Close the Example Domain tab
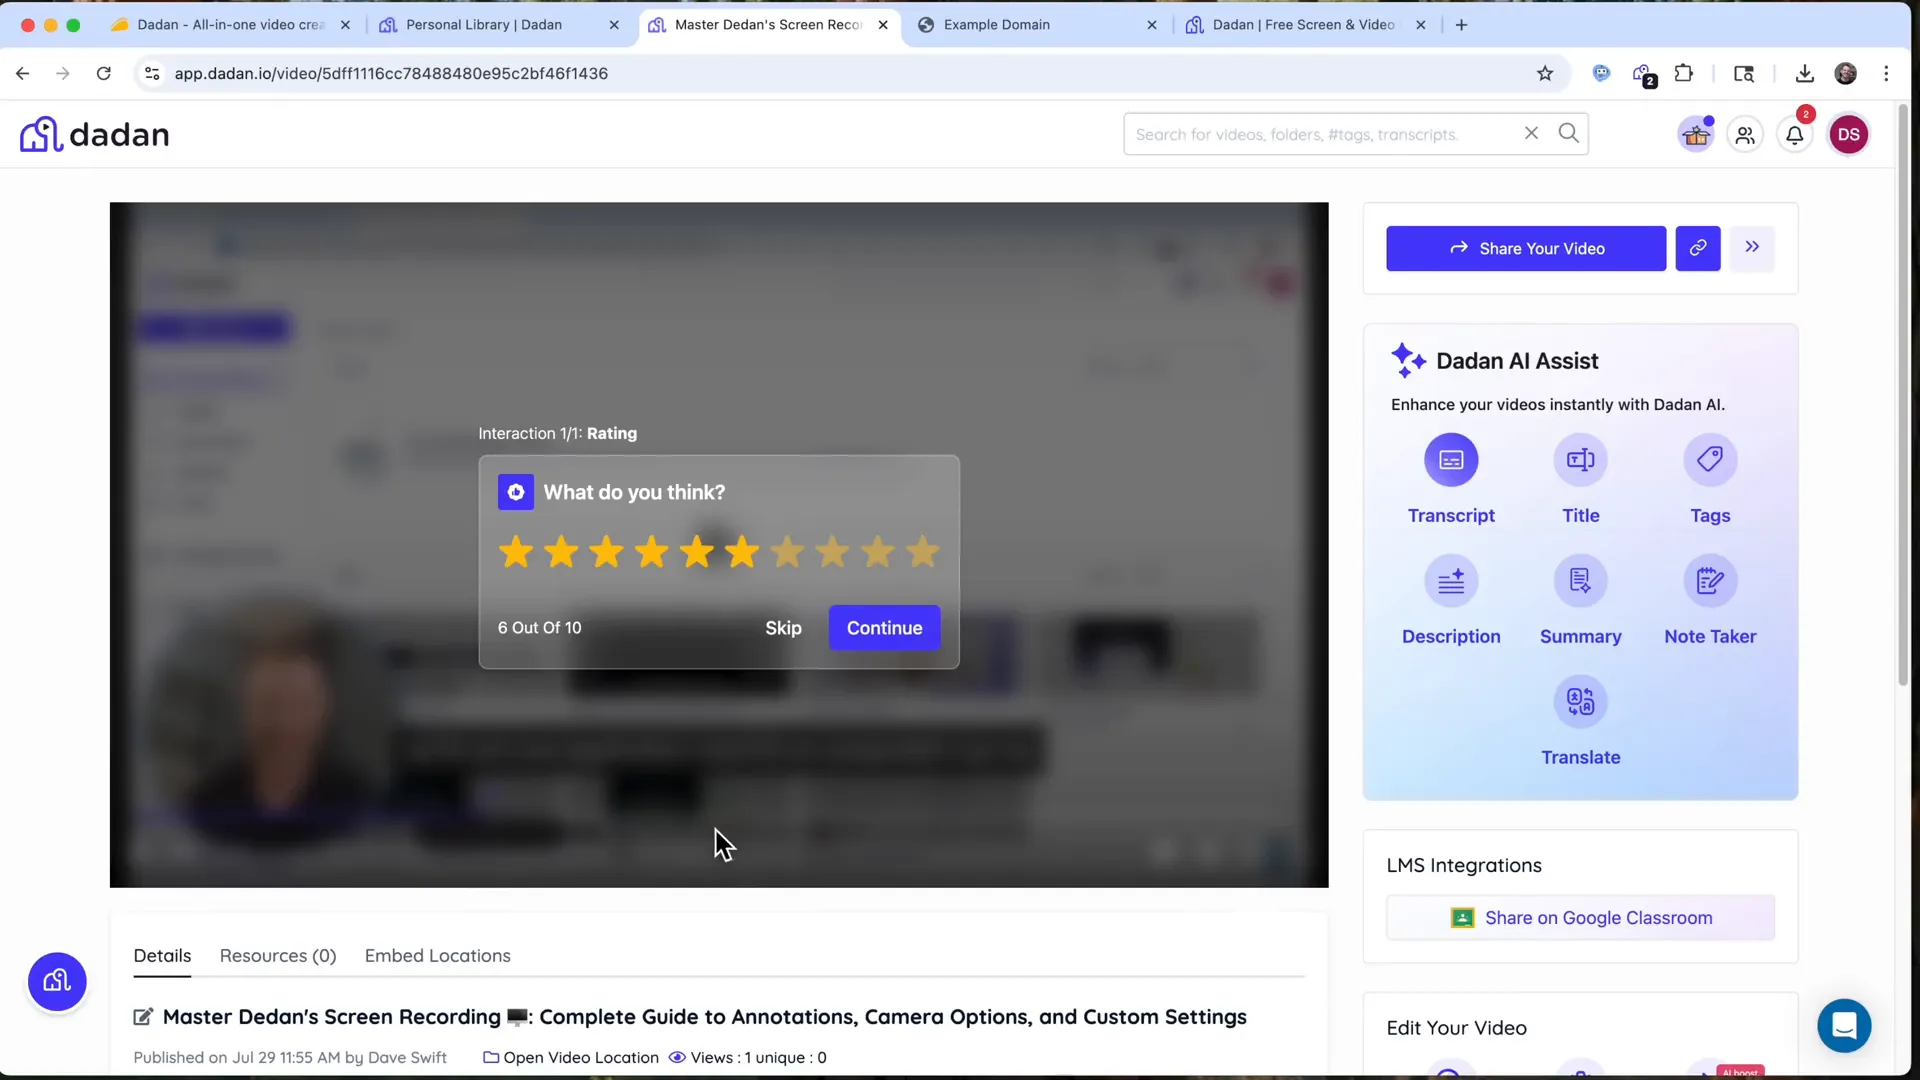1920x1080 pixels. click(x=1151, y=25)
